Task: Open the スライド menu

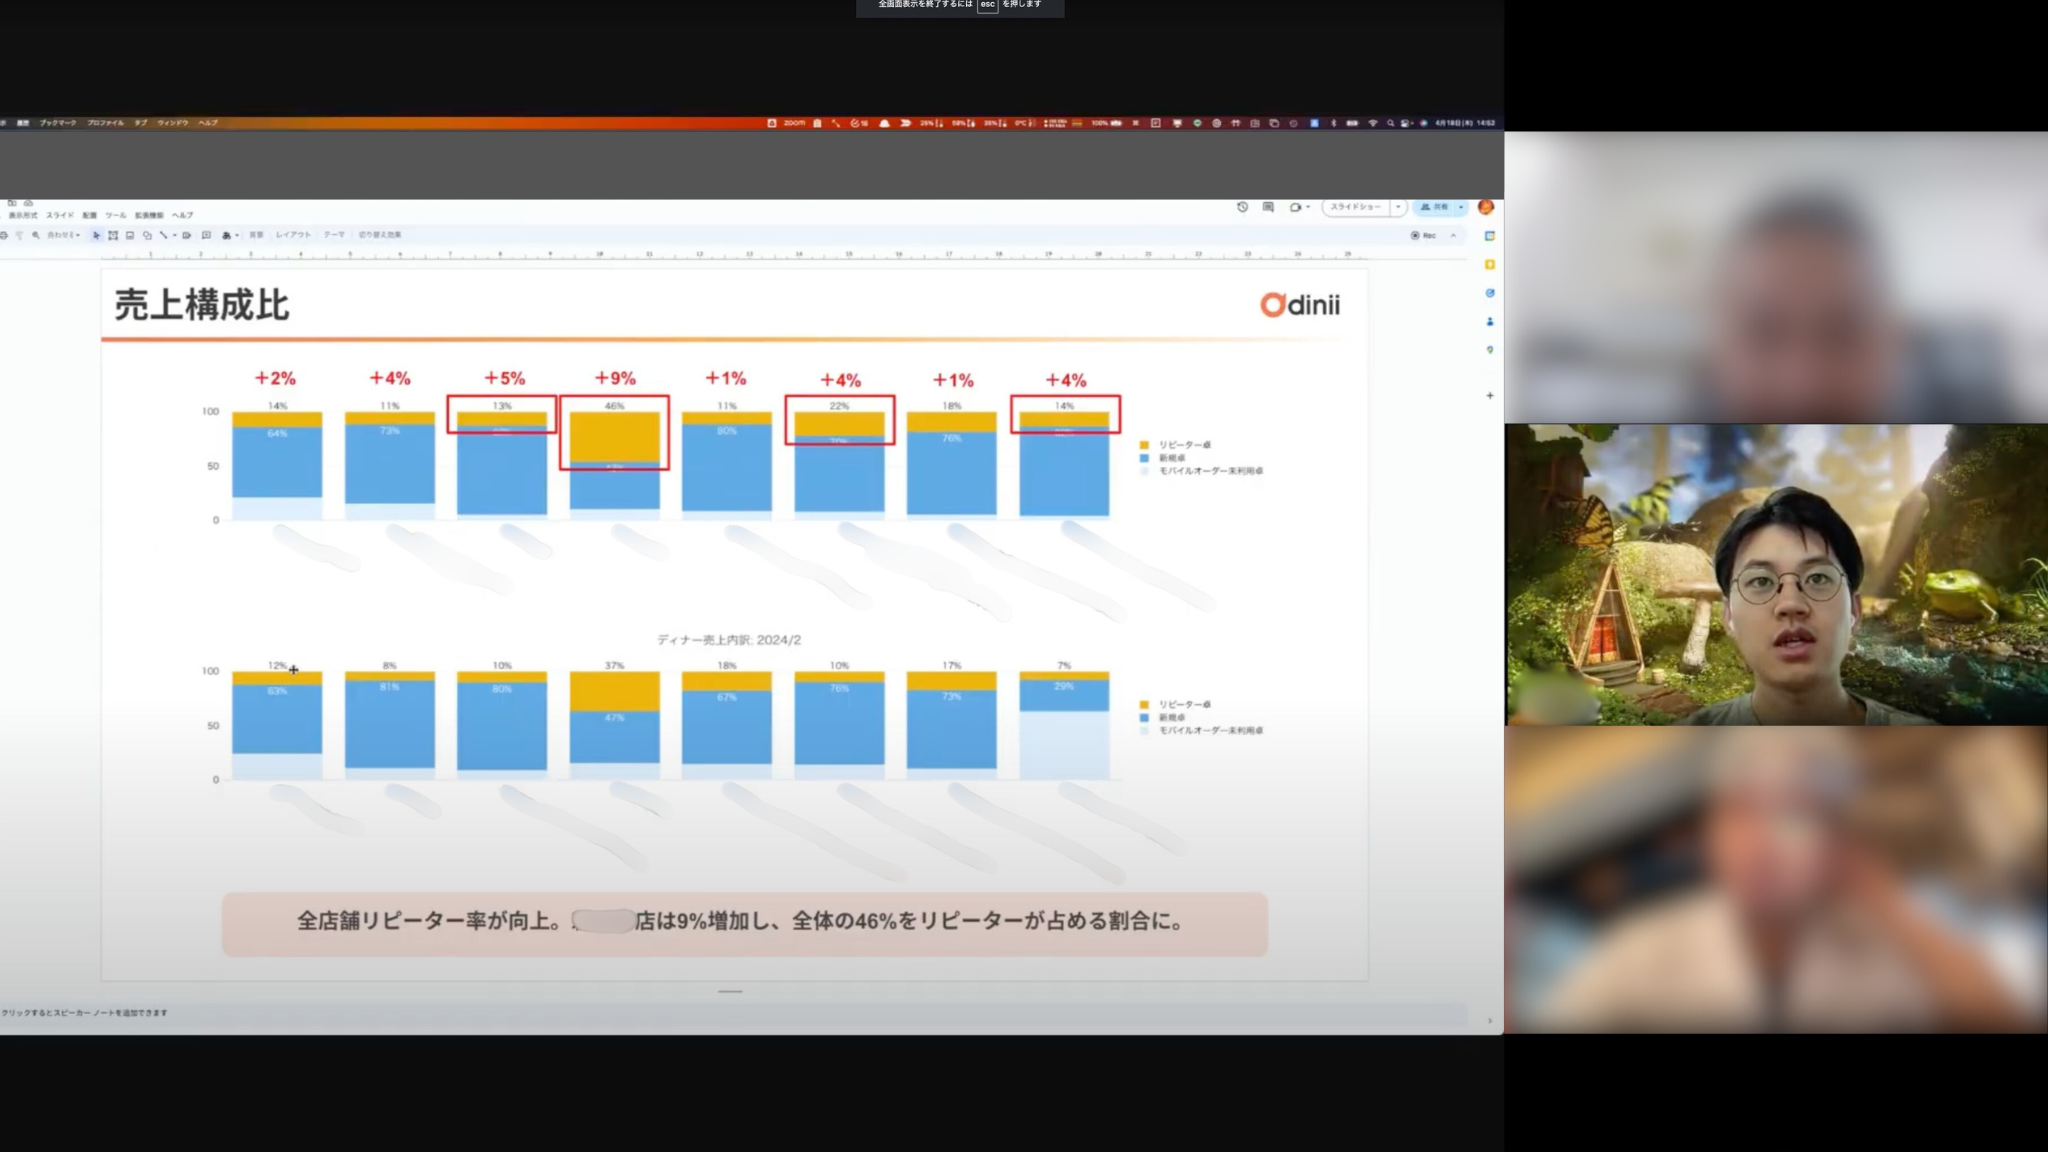Action: 60,215
